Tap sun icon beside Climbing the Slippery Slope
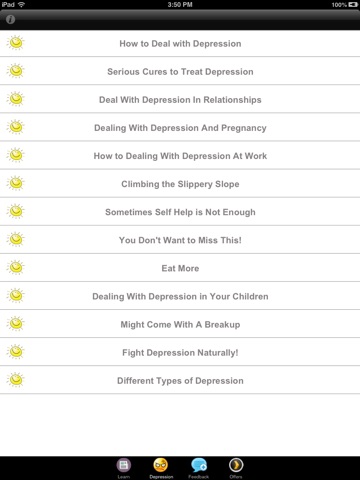The height and width of the screenshot is (480, 360). click(x=16, y=183)
